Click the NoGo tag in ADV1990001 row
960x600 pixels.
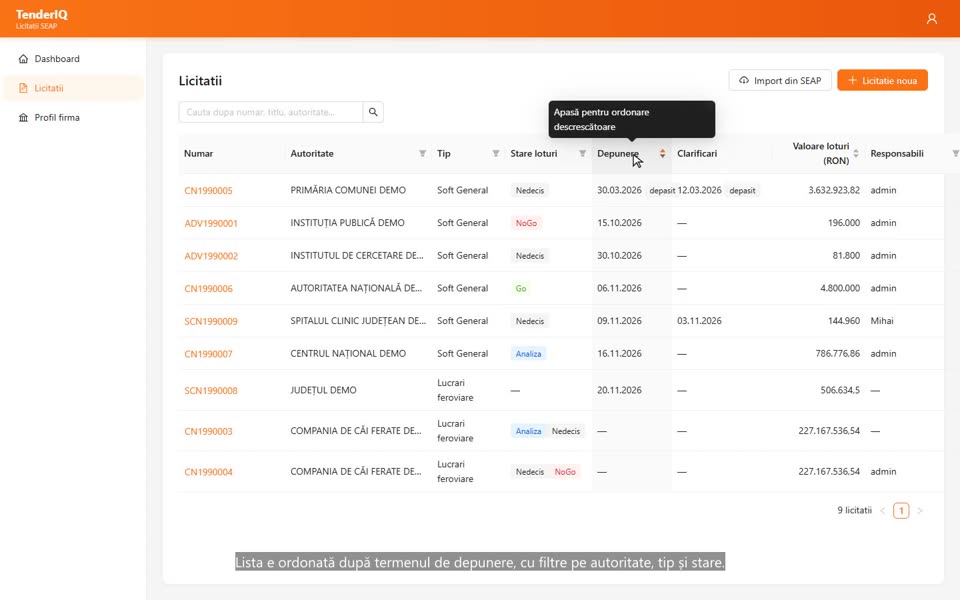tap(526, 223)
